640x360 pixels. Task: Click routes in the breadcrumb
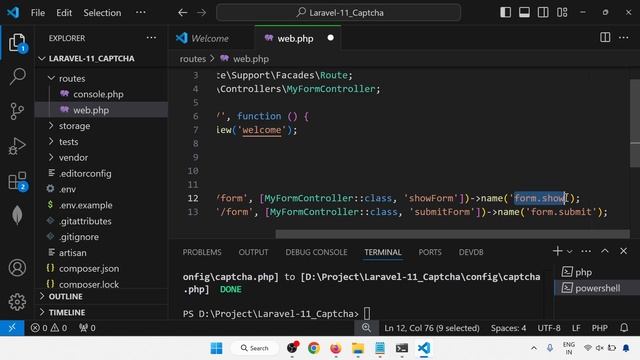(193, 59)
